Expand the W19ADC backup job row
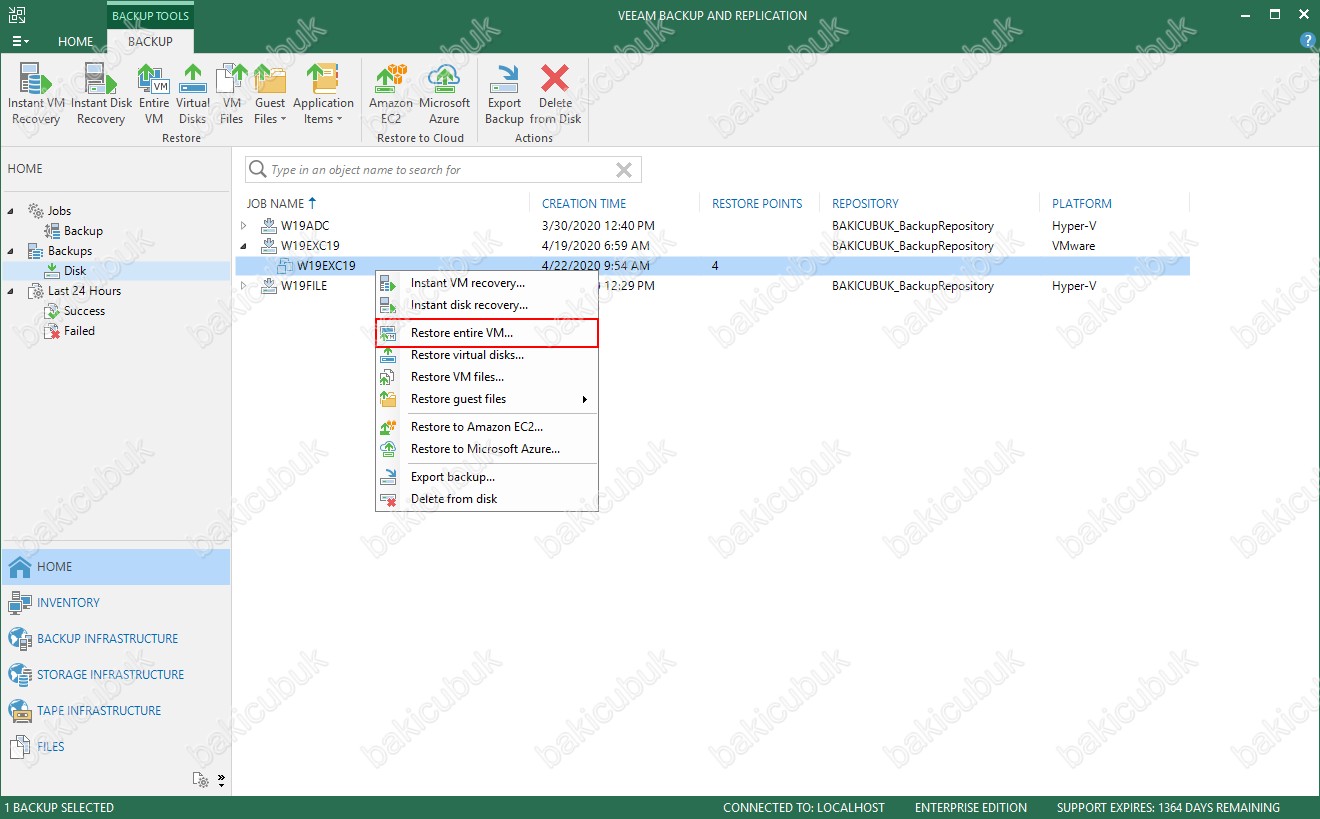 pos(243,226)
